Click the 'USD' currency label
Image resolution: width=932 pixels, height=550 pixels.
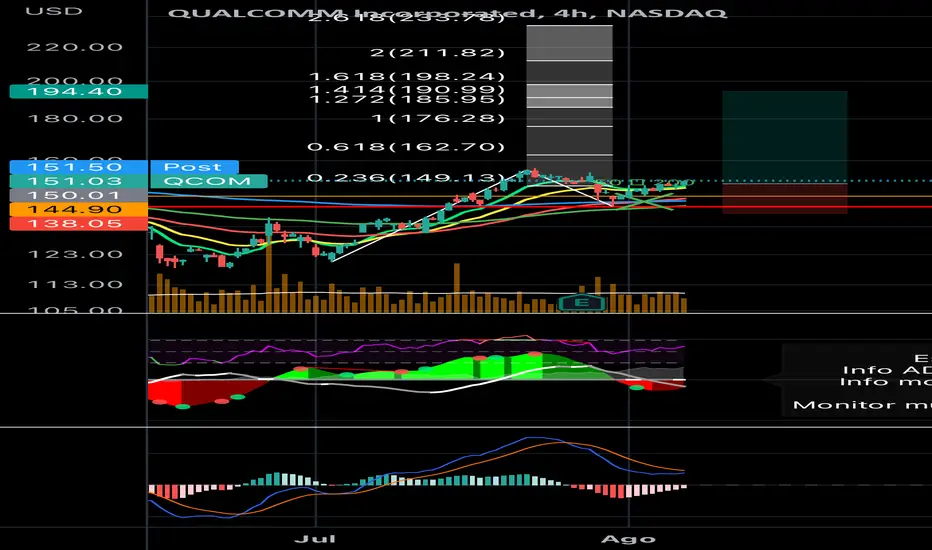(53, 11)
